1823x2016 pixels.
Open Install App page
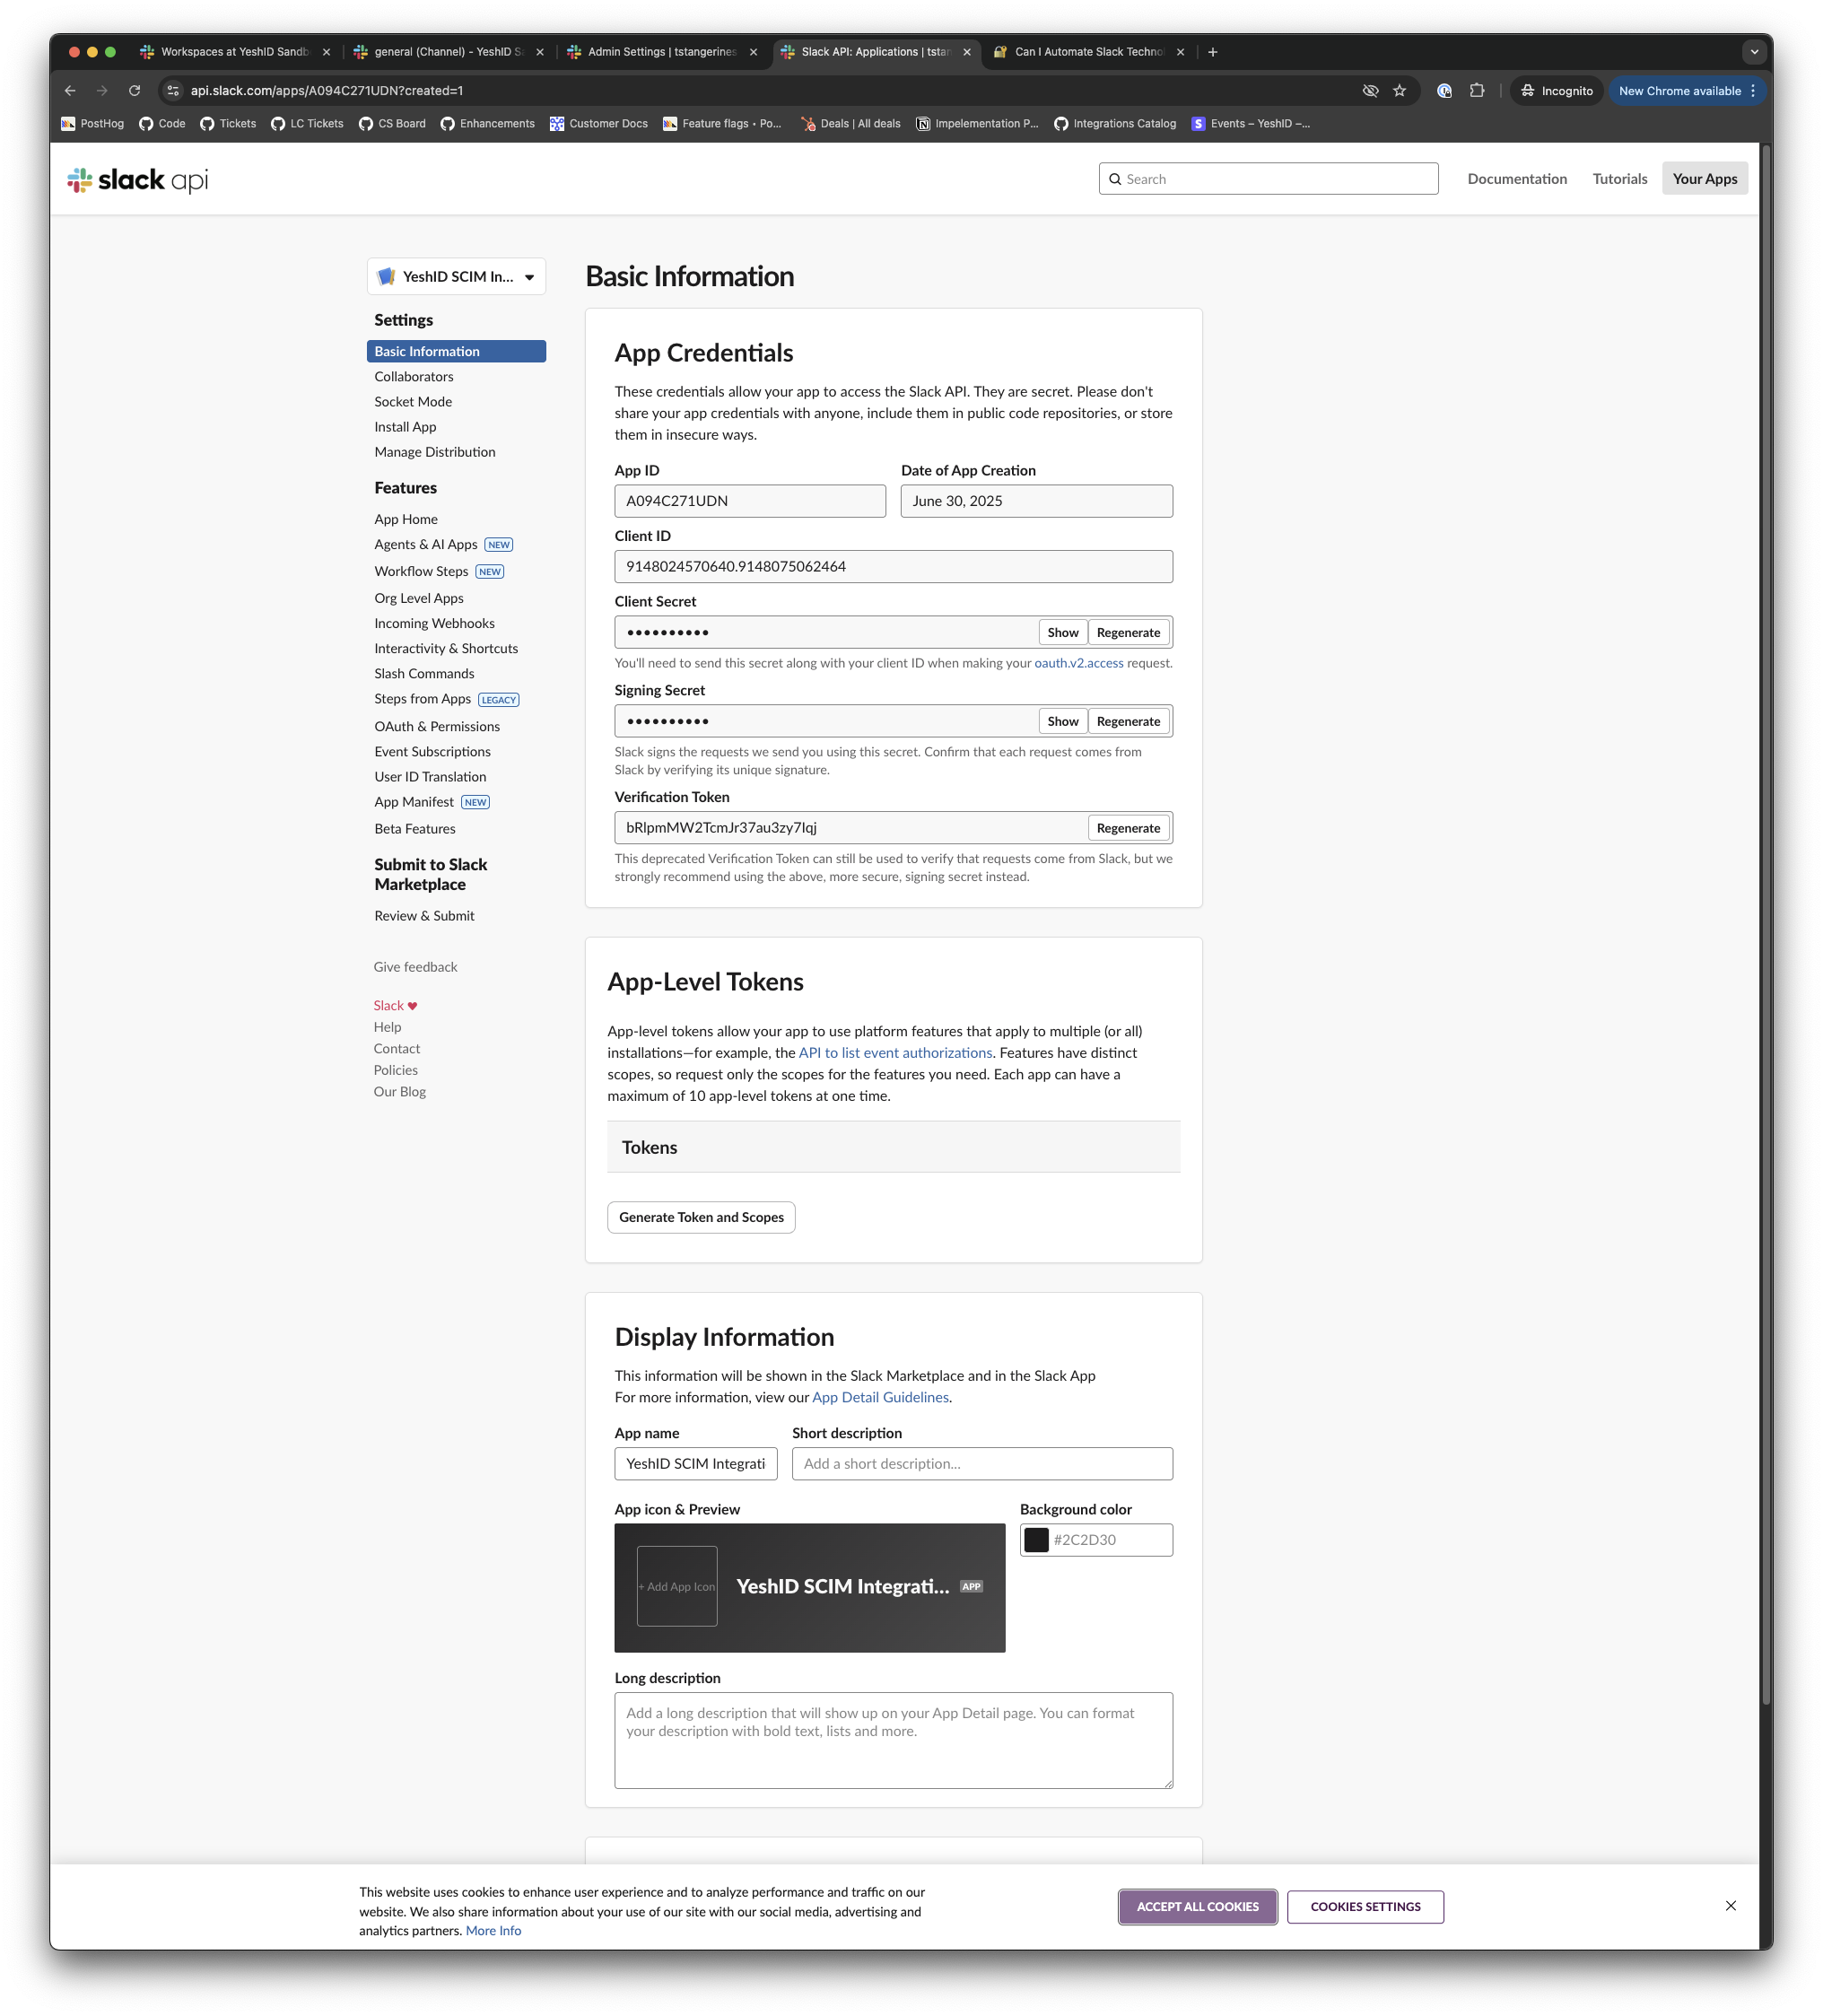point(405,427)
